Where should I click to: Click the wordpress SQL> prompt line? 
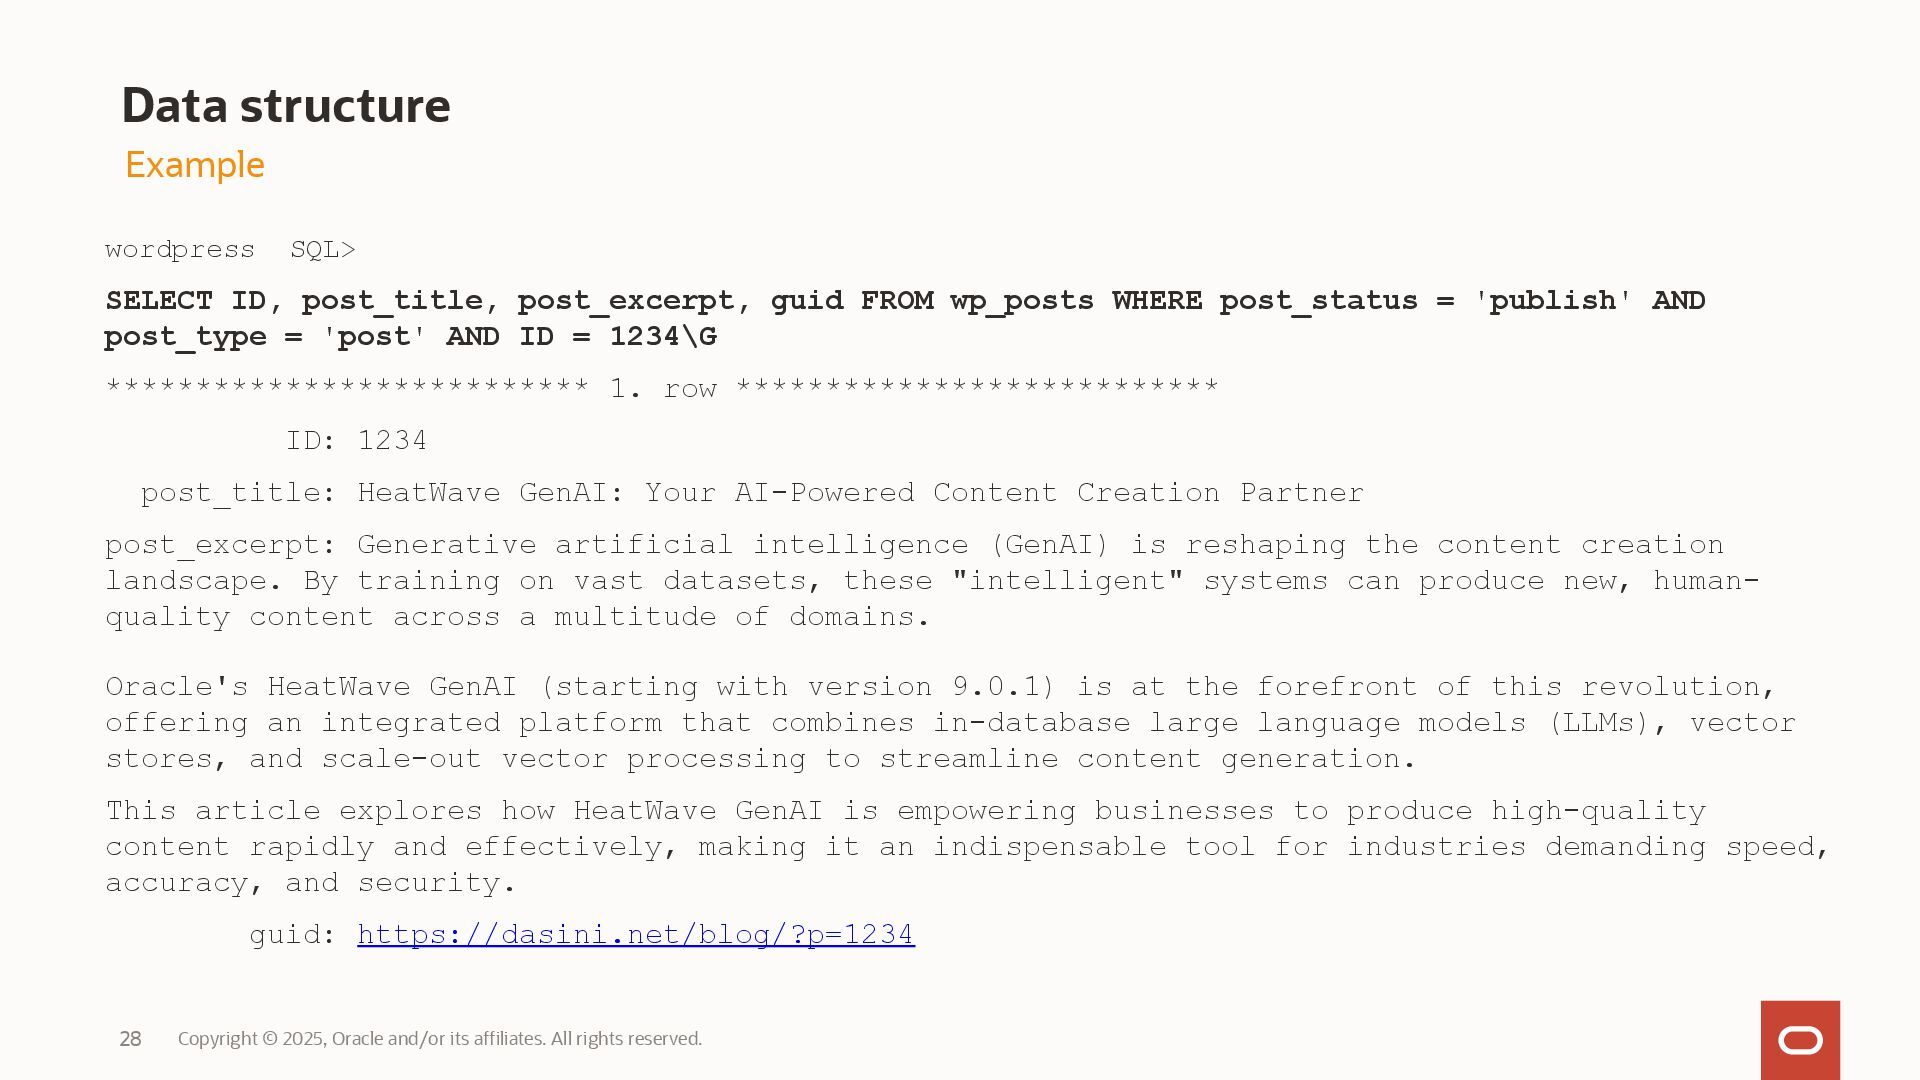coord(231,250)
